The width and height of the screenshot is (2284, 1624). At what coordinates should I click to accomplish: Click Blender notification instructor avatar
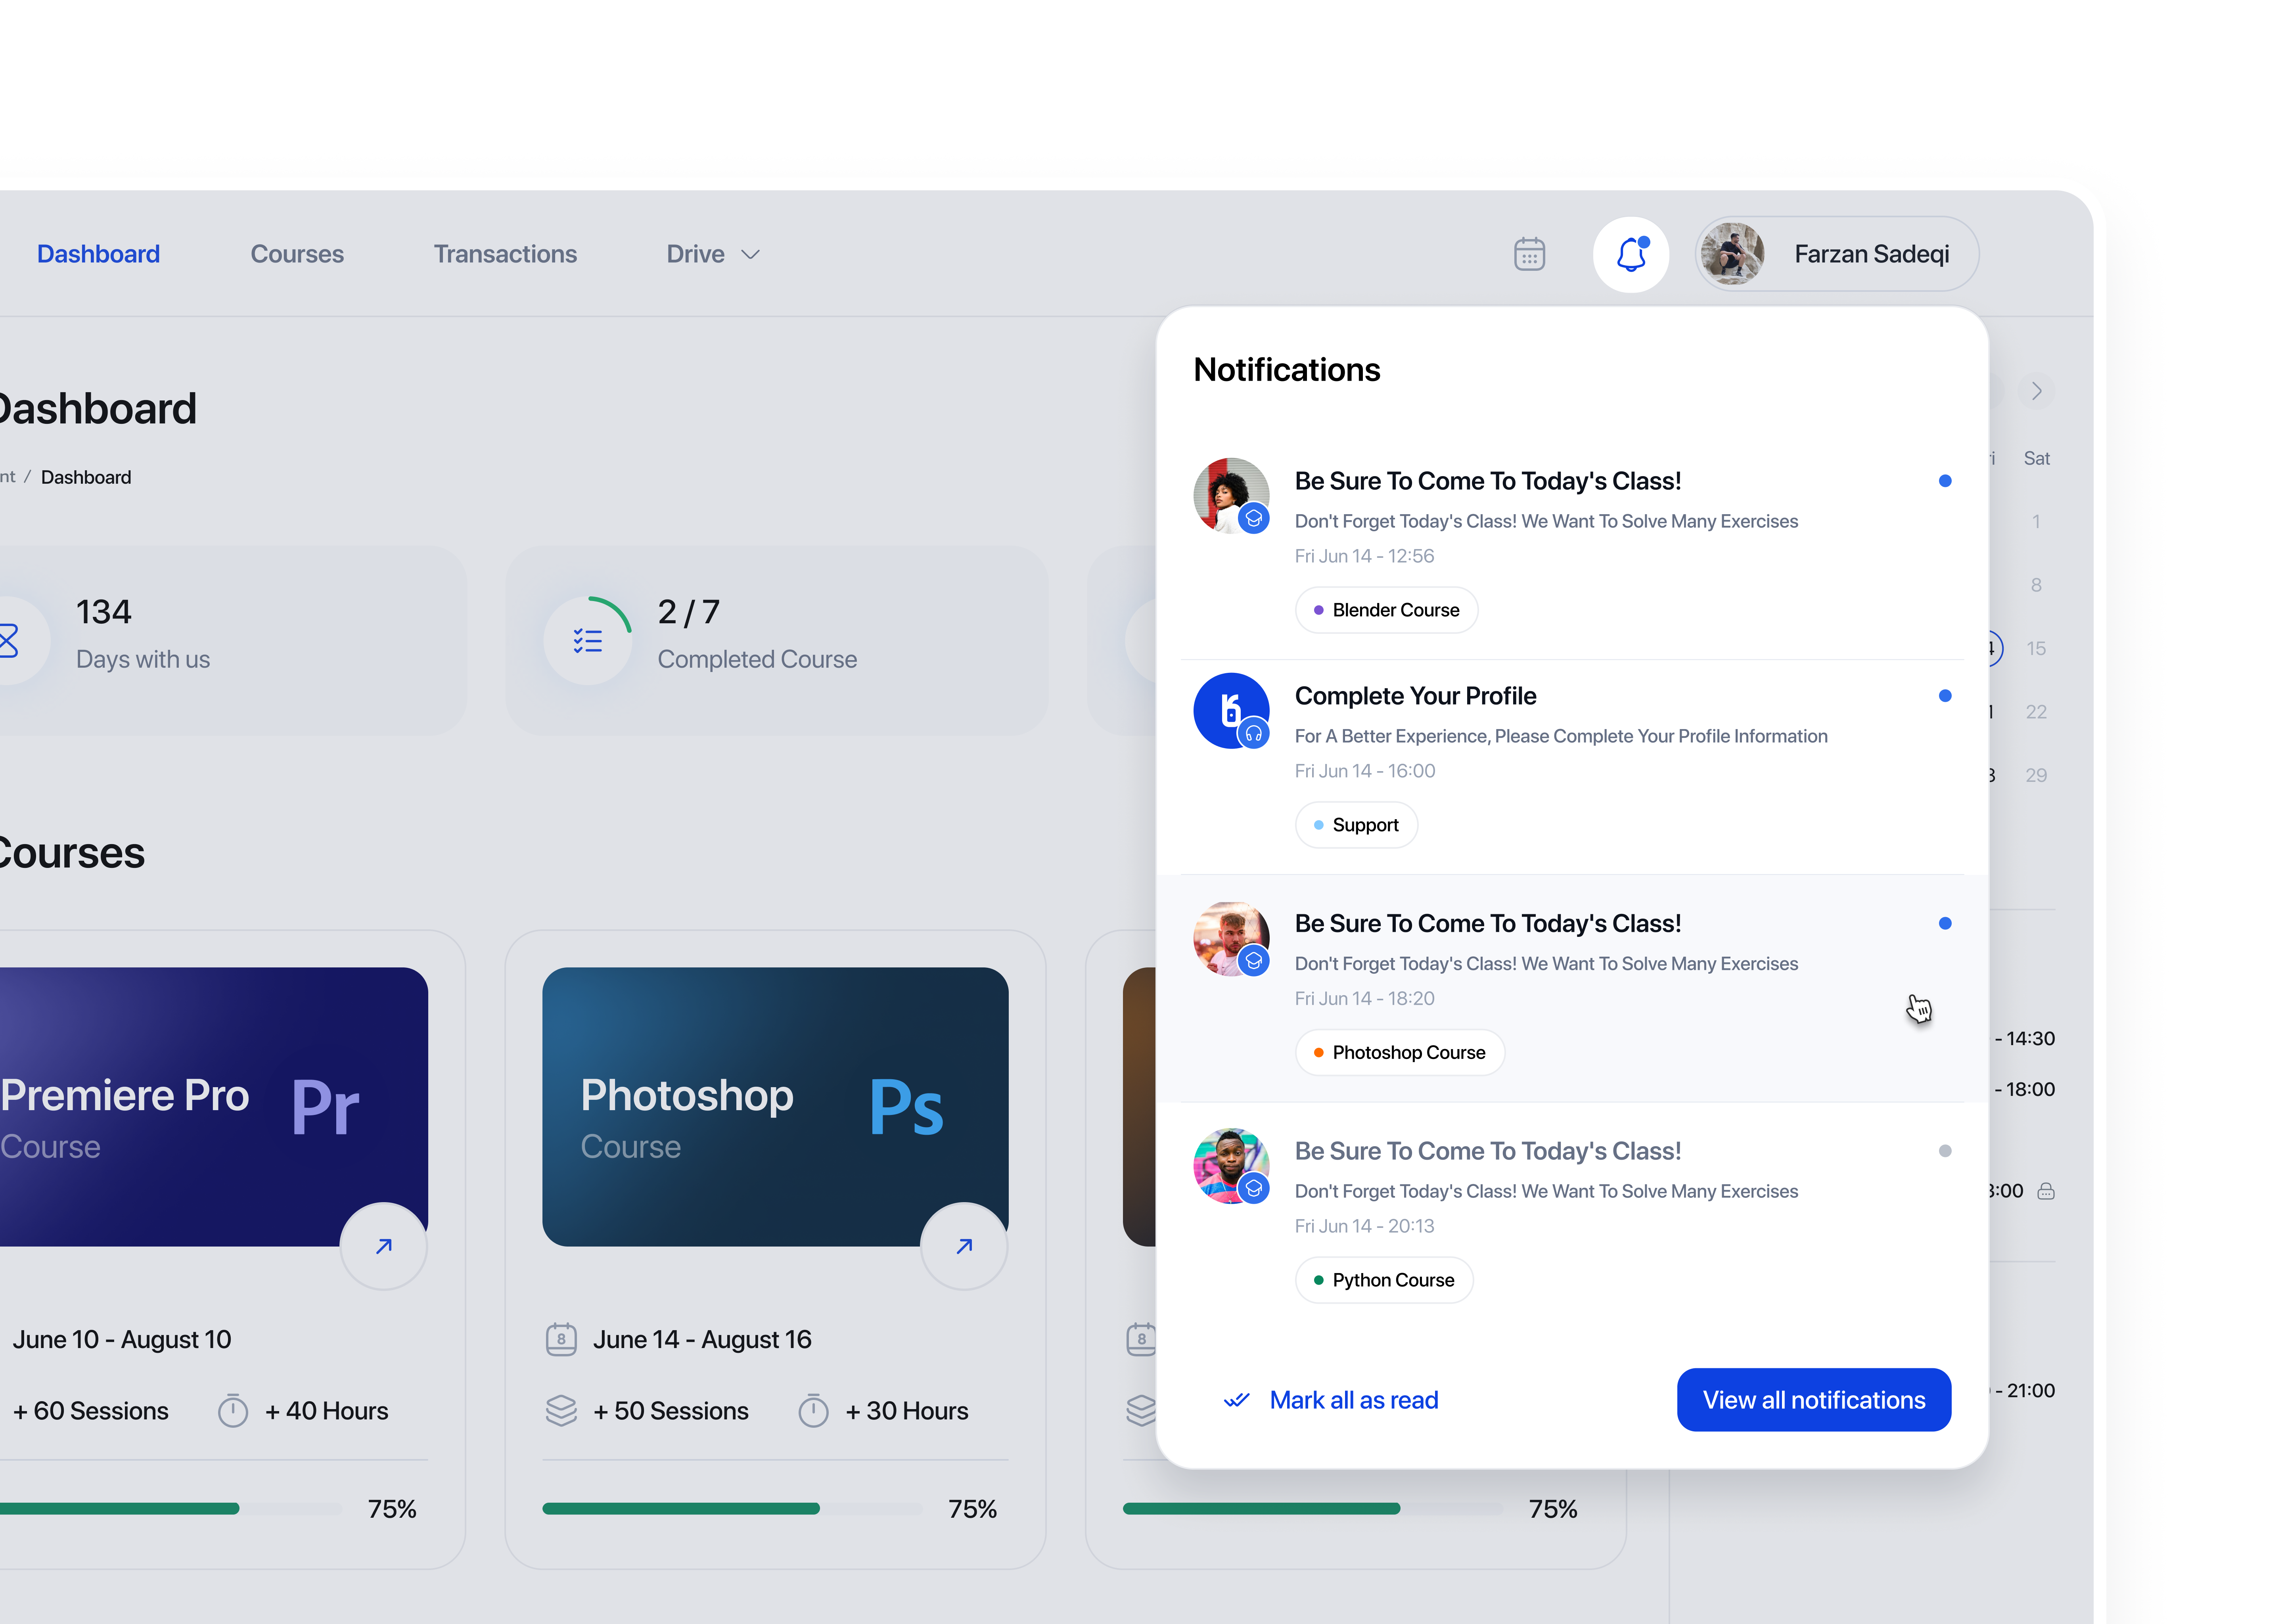[x=1231, y=496]
